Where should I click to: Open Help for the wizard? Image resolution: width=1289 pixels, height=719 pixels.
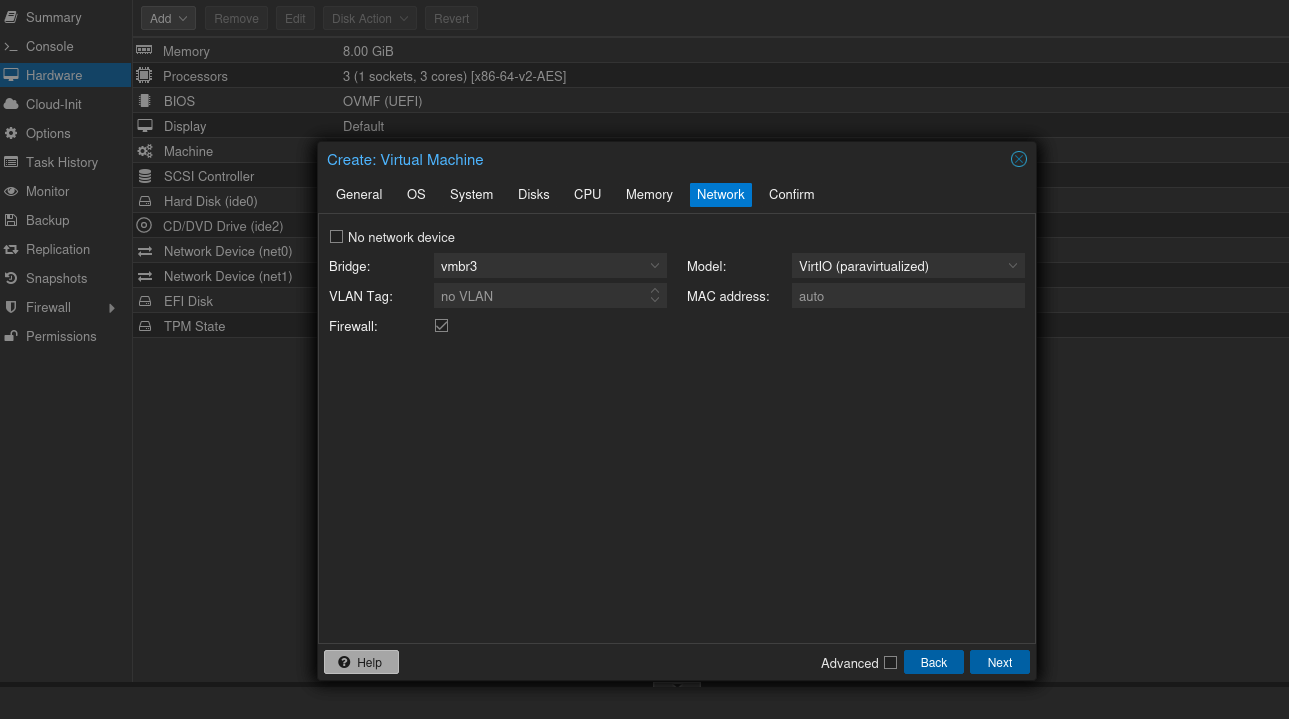pyautogui.click(x=361, y=662)
